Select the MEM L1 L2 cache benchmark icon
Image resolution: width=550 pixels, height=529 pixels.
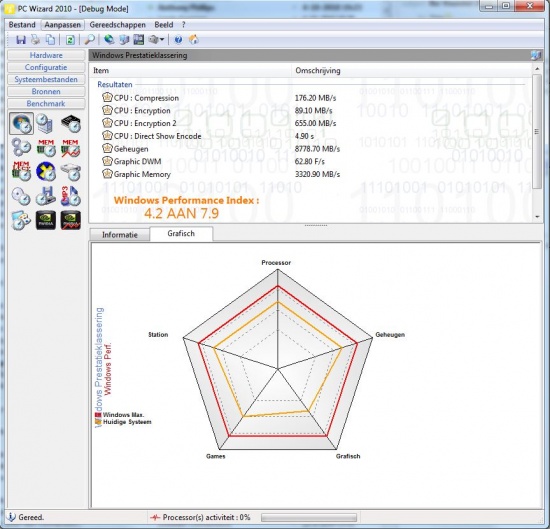tap(21, 171)
